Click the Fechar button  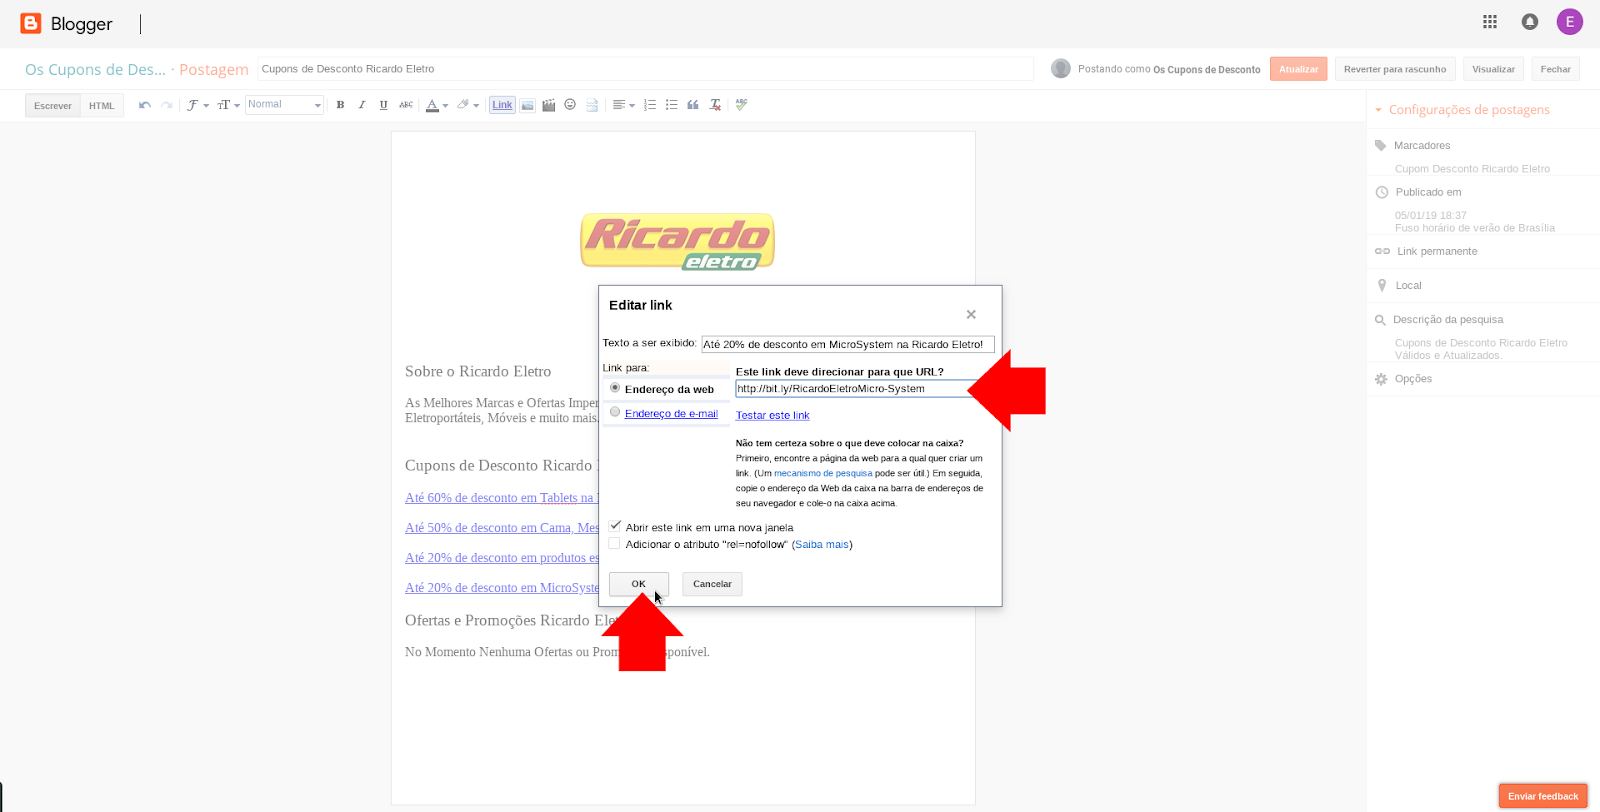[1556, 69]
